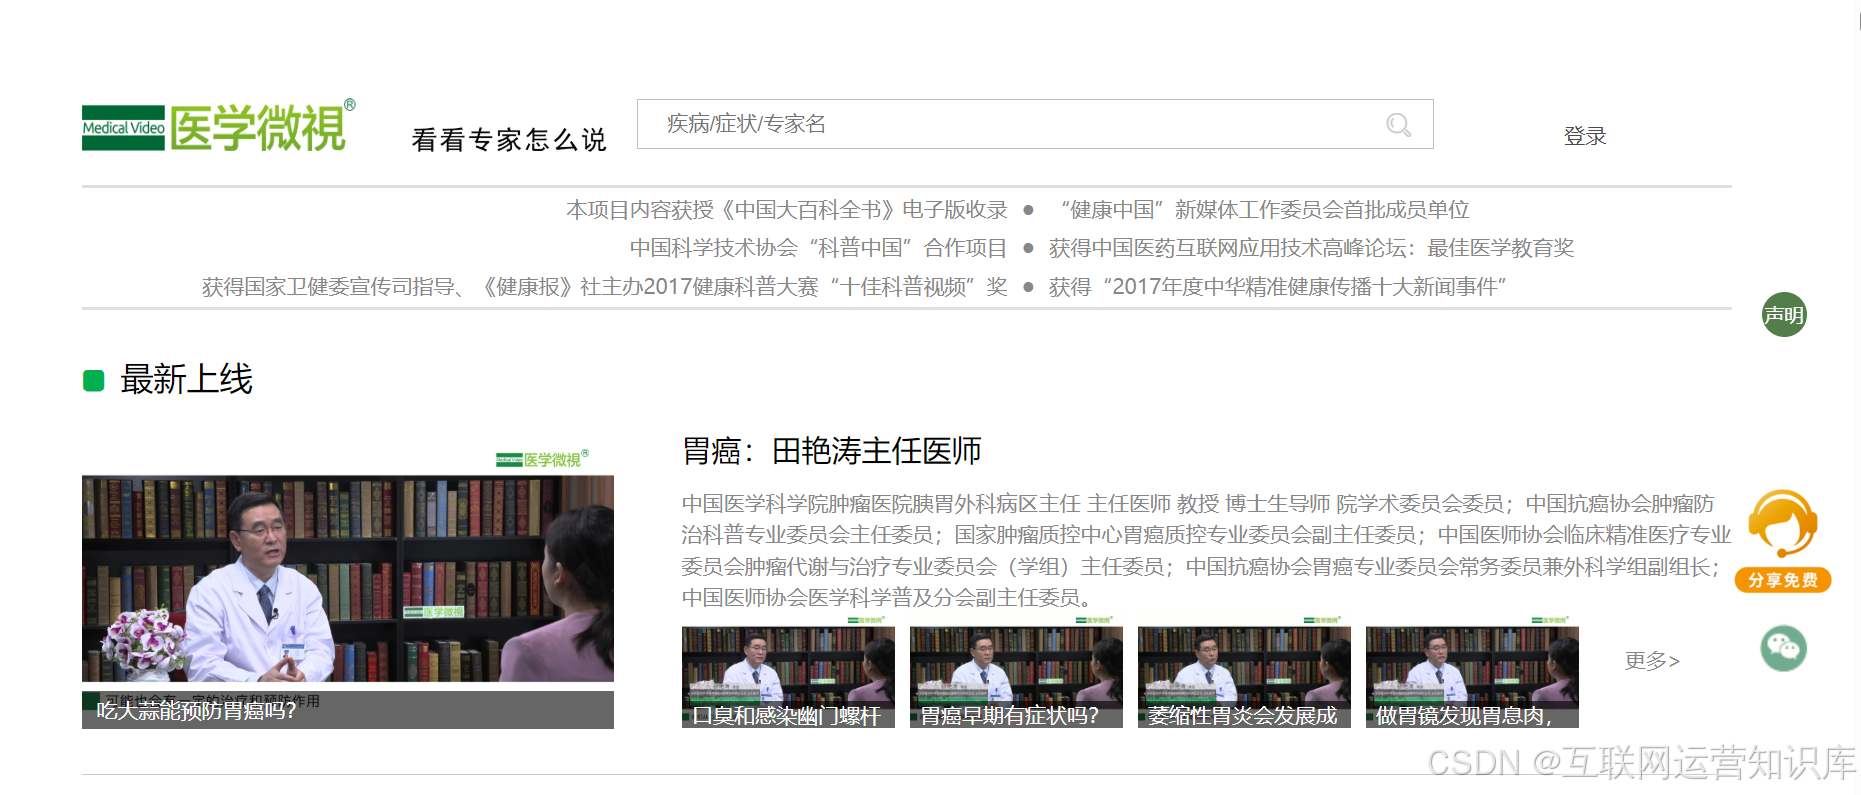
Task: Click the 最新上线 section heading
Action: 186,380
